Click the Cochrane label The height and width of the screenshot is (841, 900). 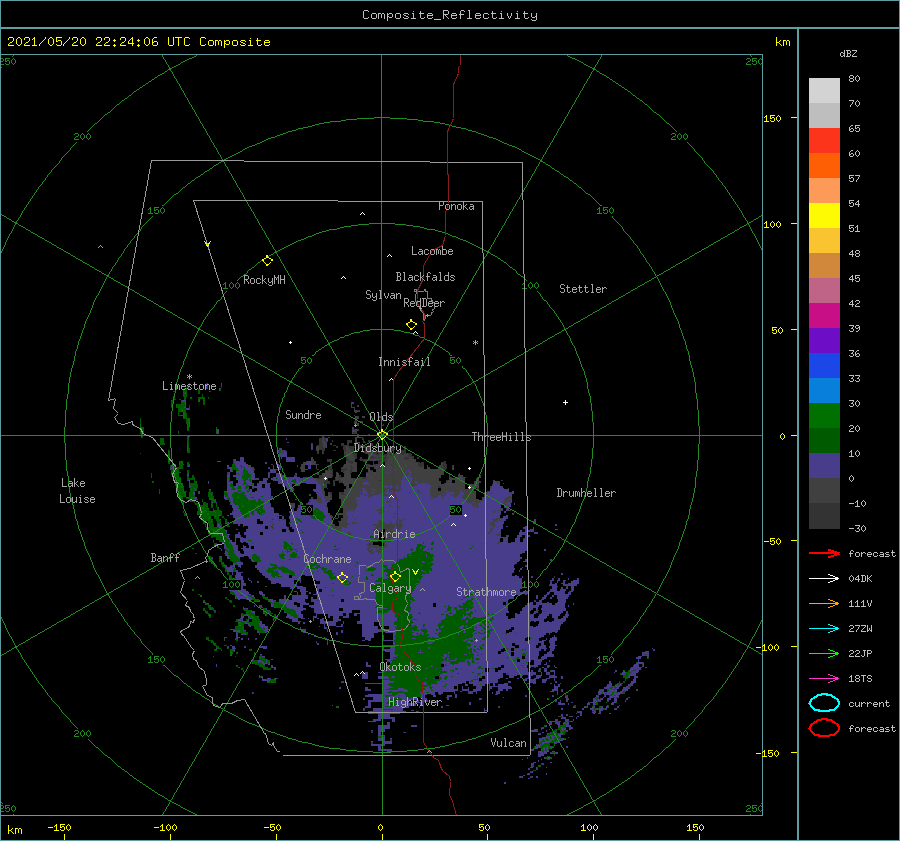pos(327,559)
